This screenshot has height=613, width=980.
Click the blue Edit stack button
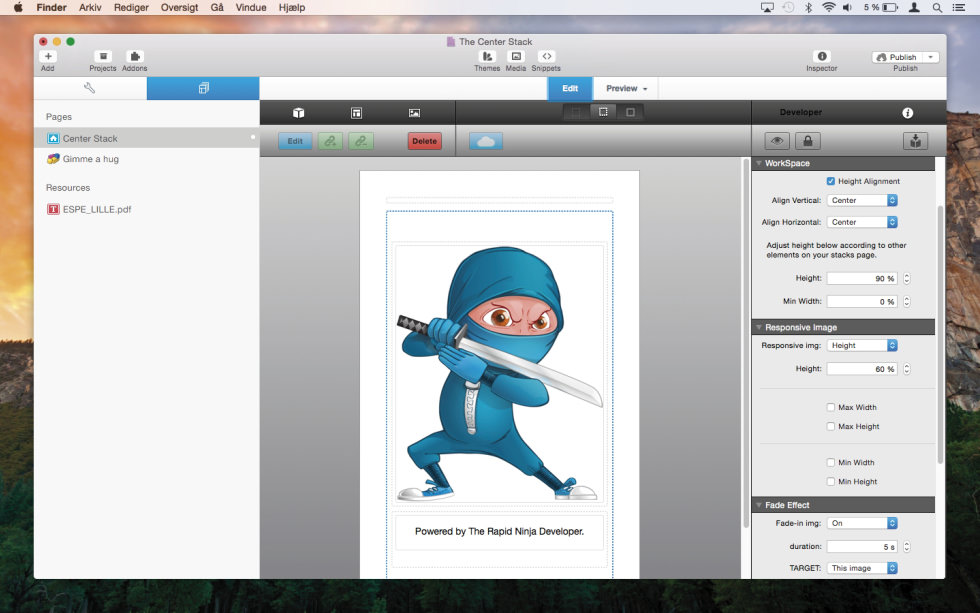point(295,141)
